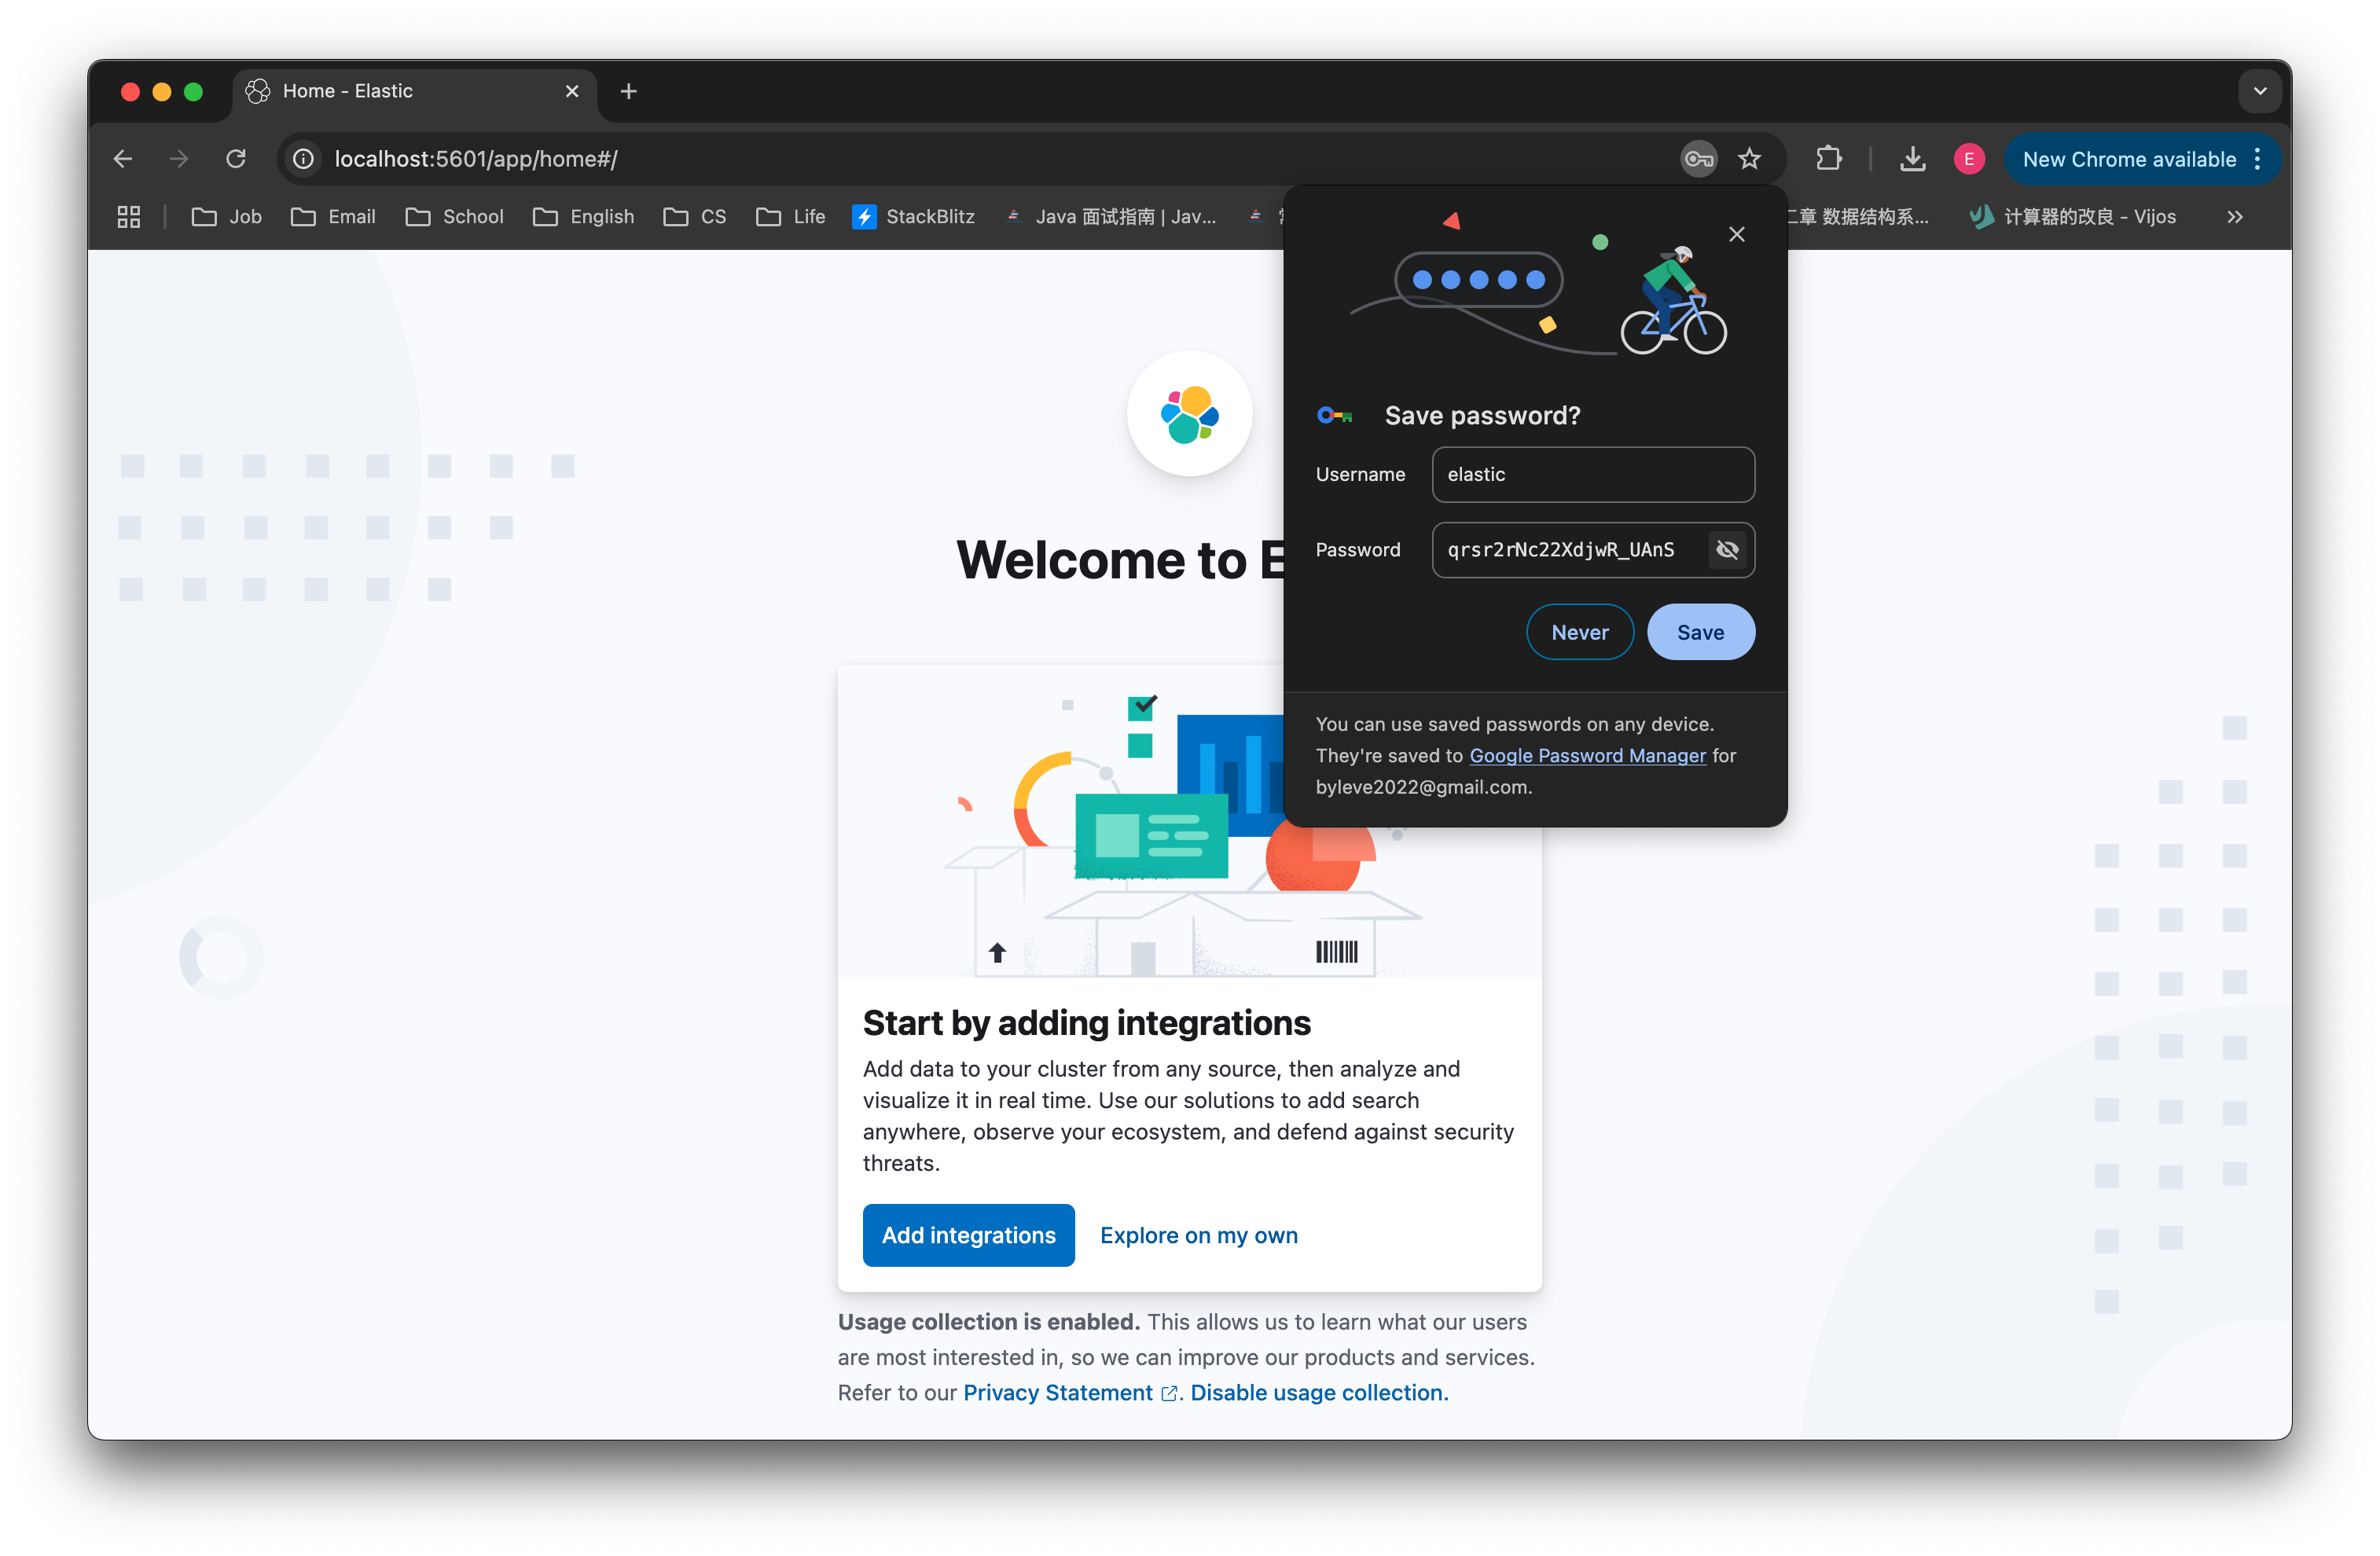Image resolution: width=2380 pixels, height=1556 pixels.
Task: Click Never in password prompt
Action: click(1579, 632)
